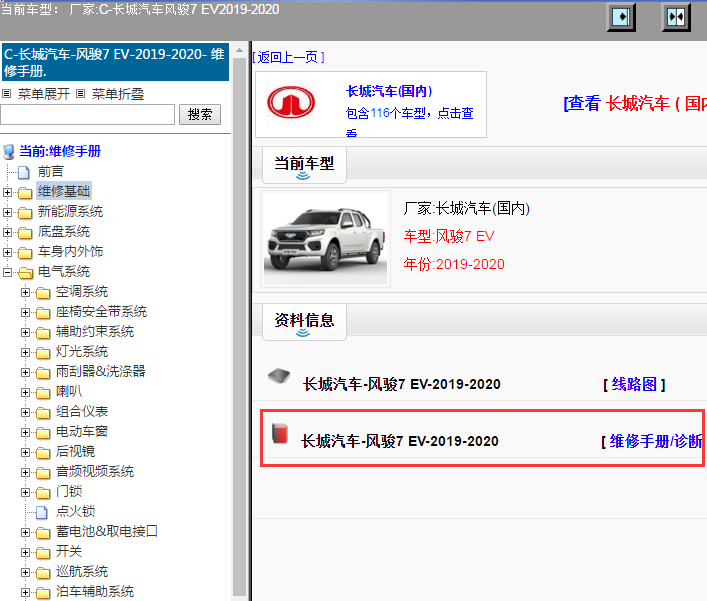Click the 新能源系统 folder icon
Screen dimensions: 707x601
[x=25, y=212]
